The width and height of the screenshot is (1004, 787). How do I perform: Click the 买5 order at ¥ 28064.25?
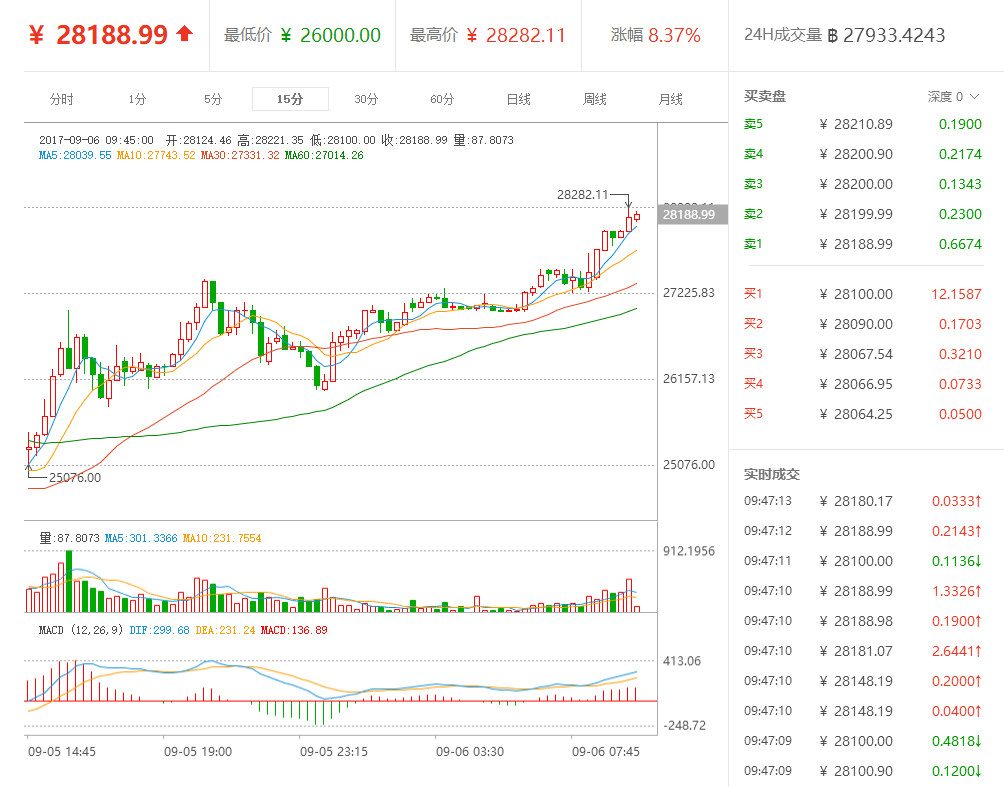coord(863,414)
